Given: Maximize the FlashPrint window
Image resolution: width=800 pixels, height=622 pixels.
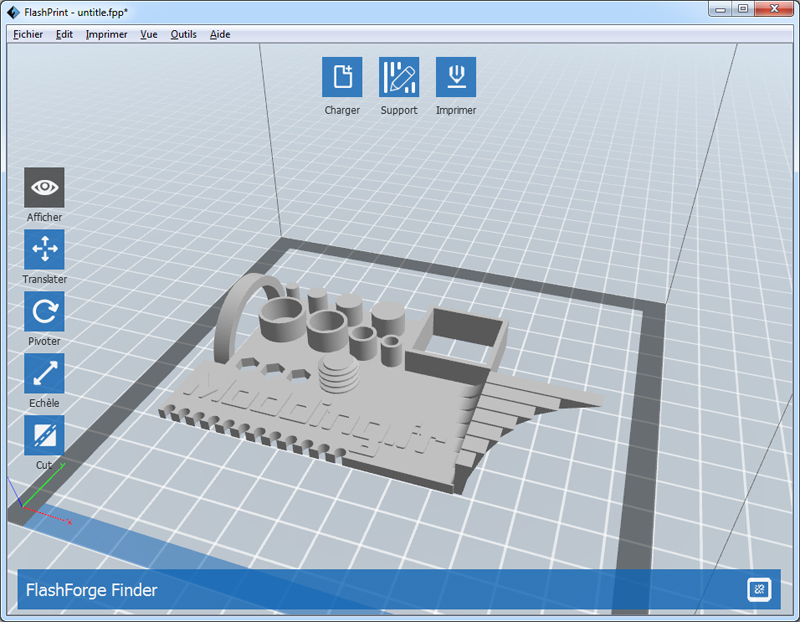Looking at the screenshot, I should [x=743, y=9].
